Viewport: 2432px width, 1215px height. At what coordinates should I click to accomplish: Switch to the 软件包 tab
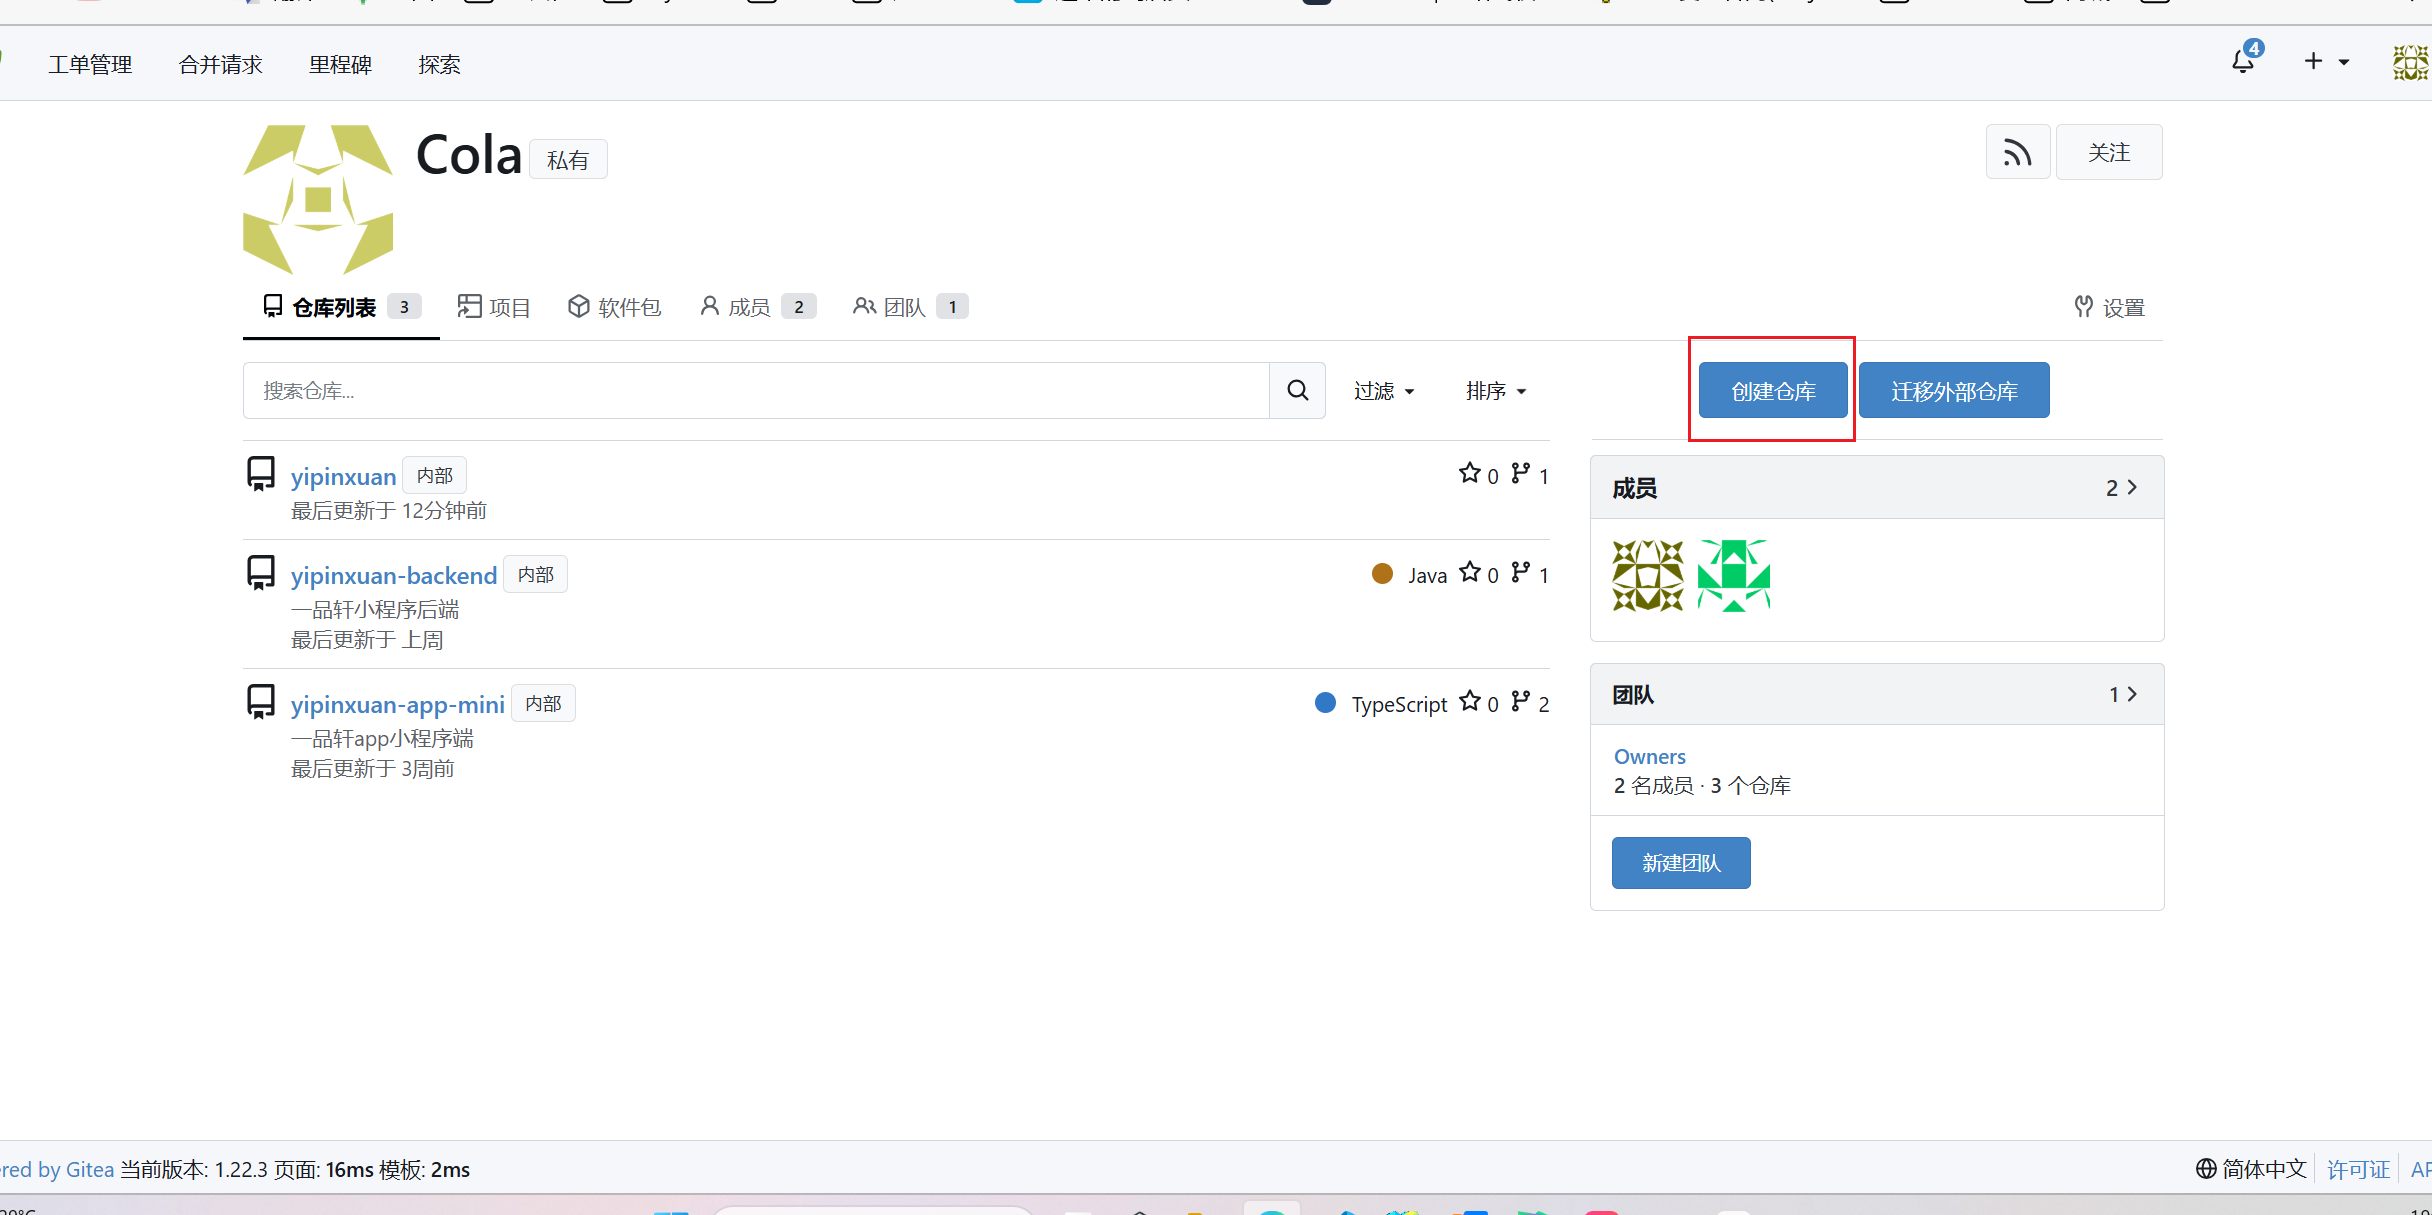coord(614,307)
